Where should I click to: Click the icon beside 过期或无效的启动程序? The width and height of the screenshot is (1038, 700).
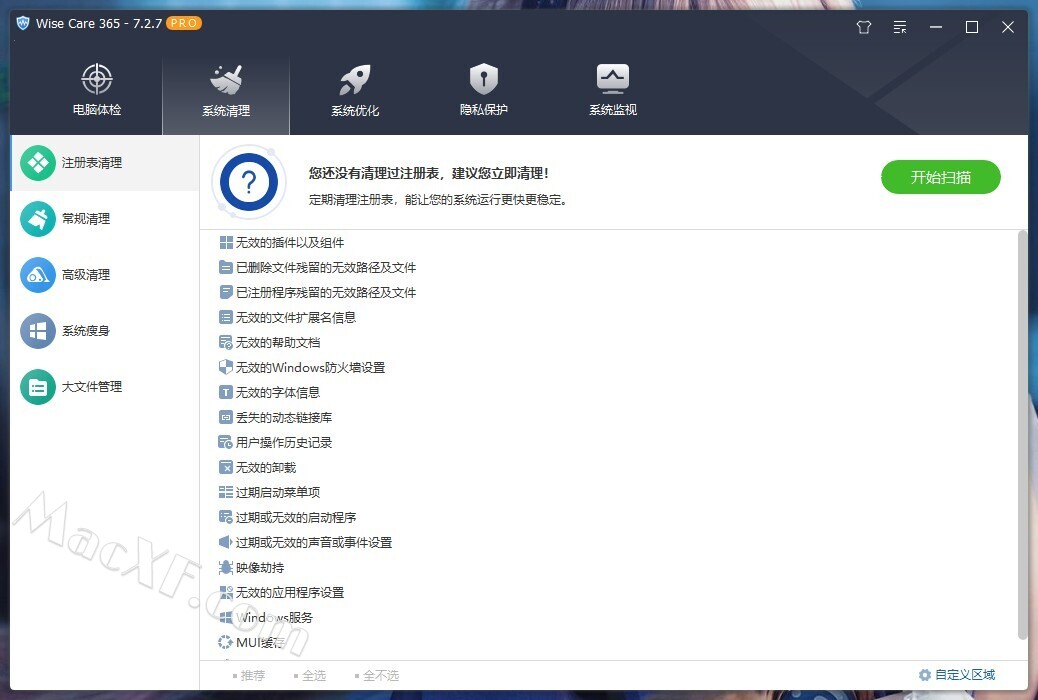coord(226,517)
